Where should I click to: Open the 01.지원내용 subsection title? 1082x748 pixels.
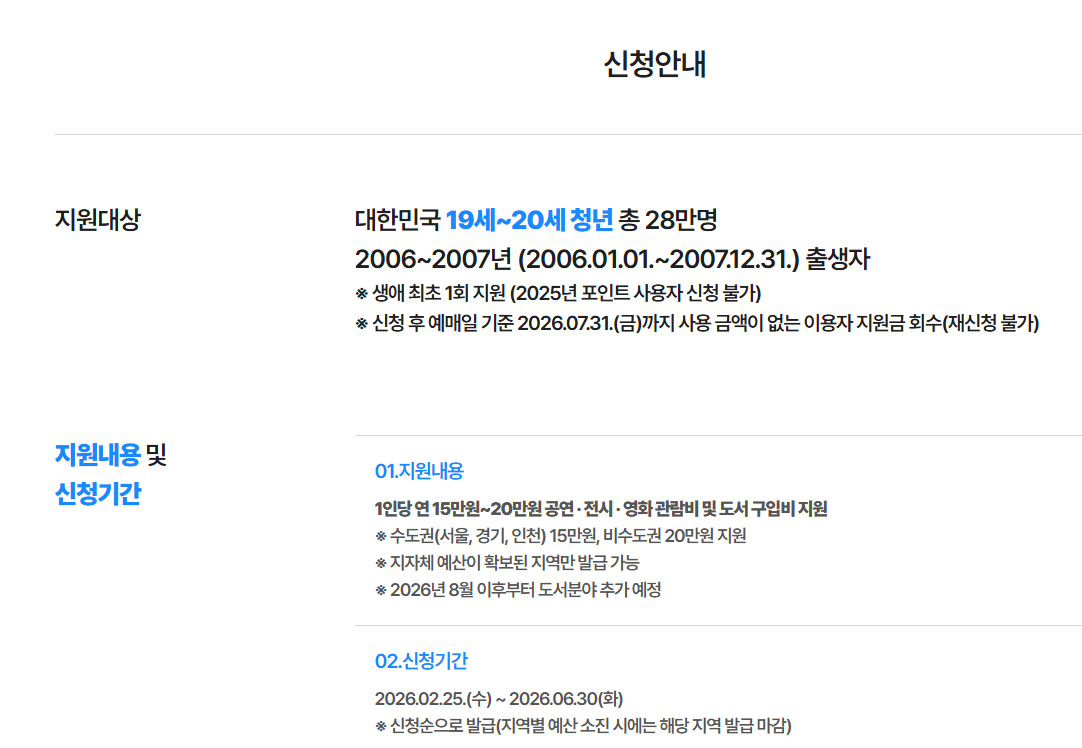[x=419, y=471]
